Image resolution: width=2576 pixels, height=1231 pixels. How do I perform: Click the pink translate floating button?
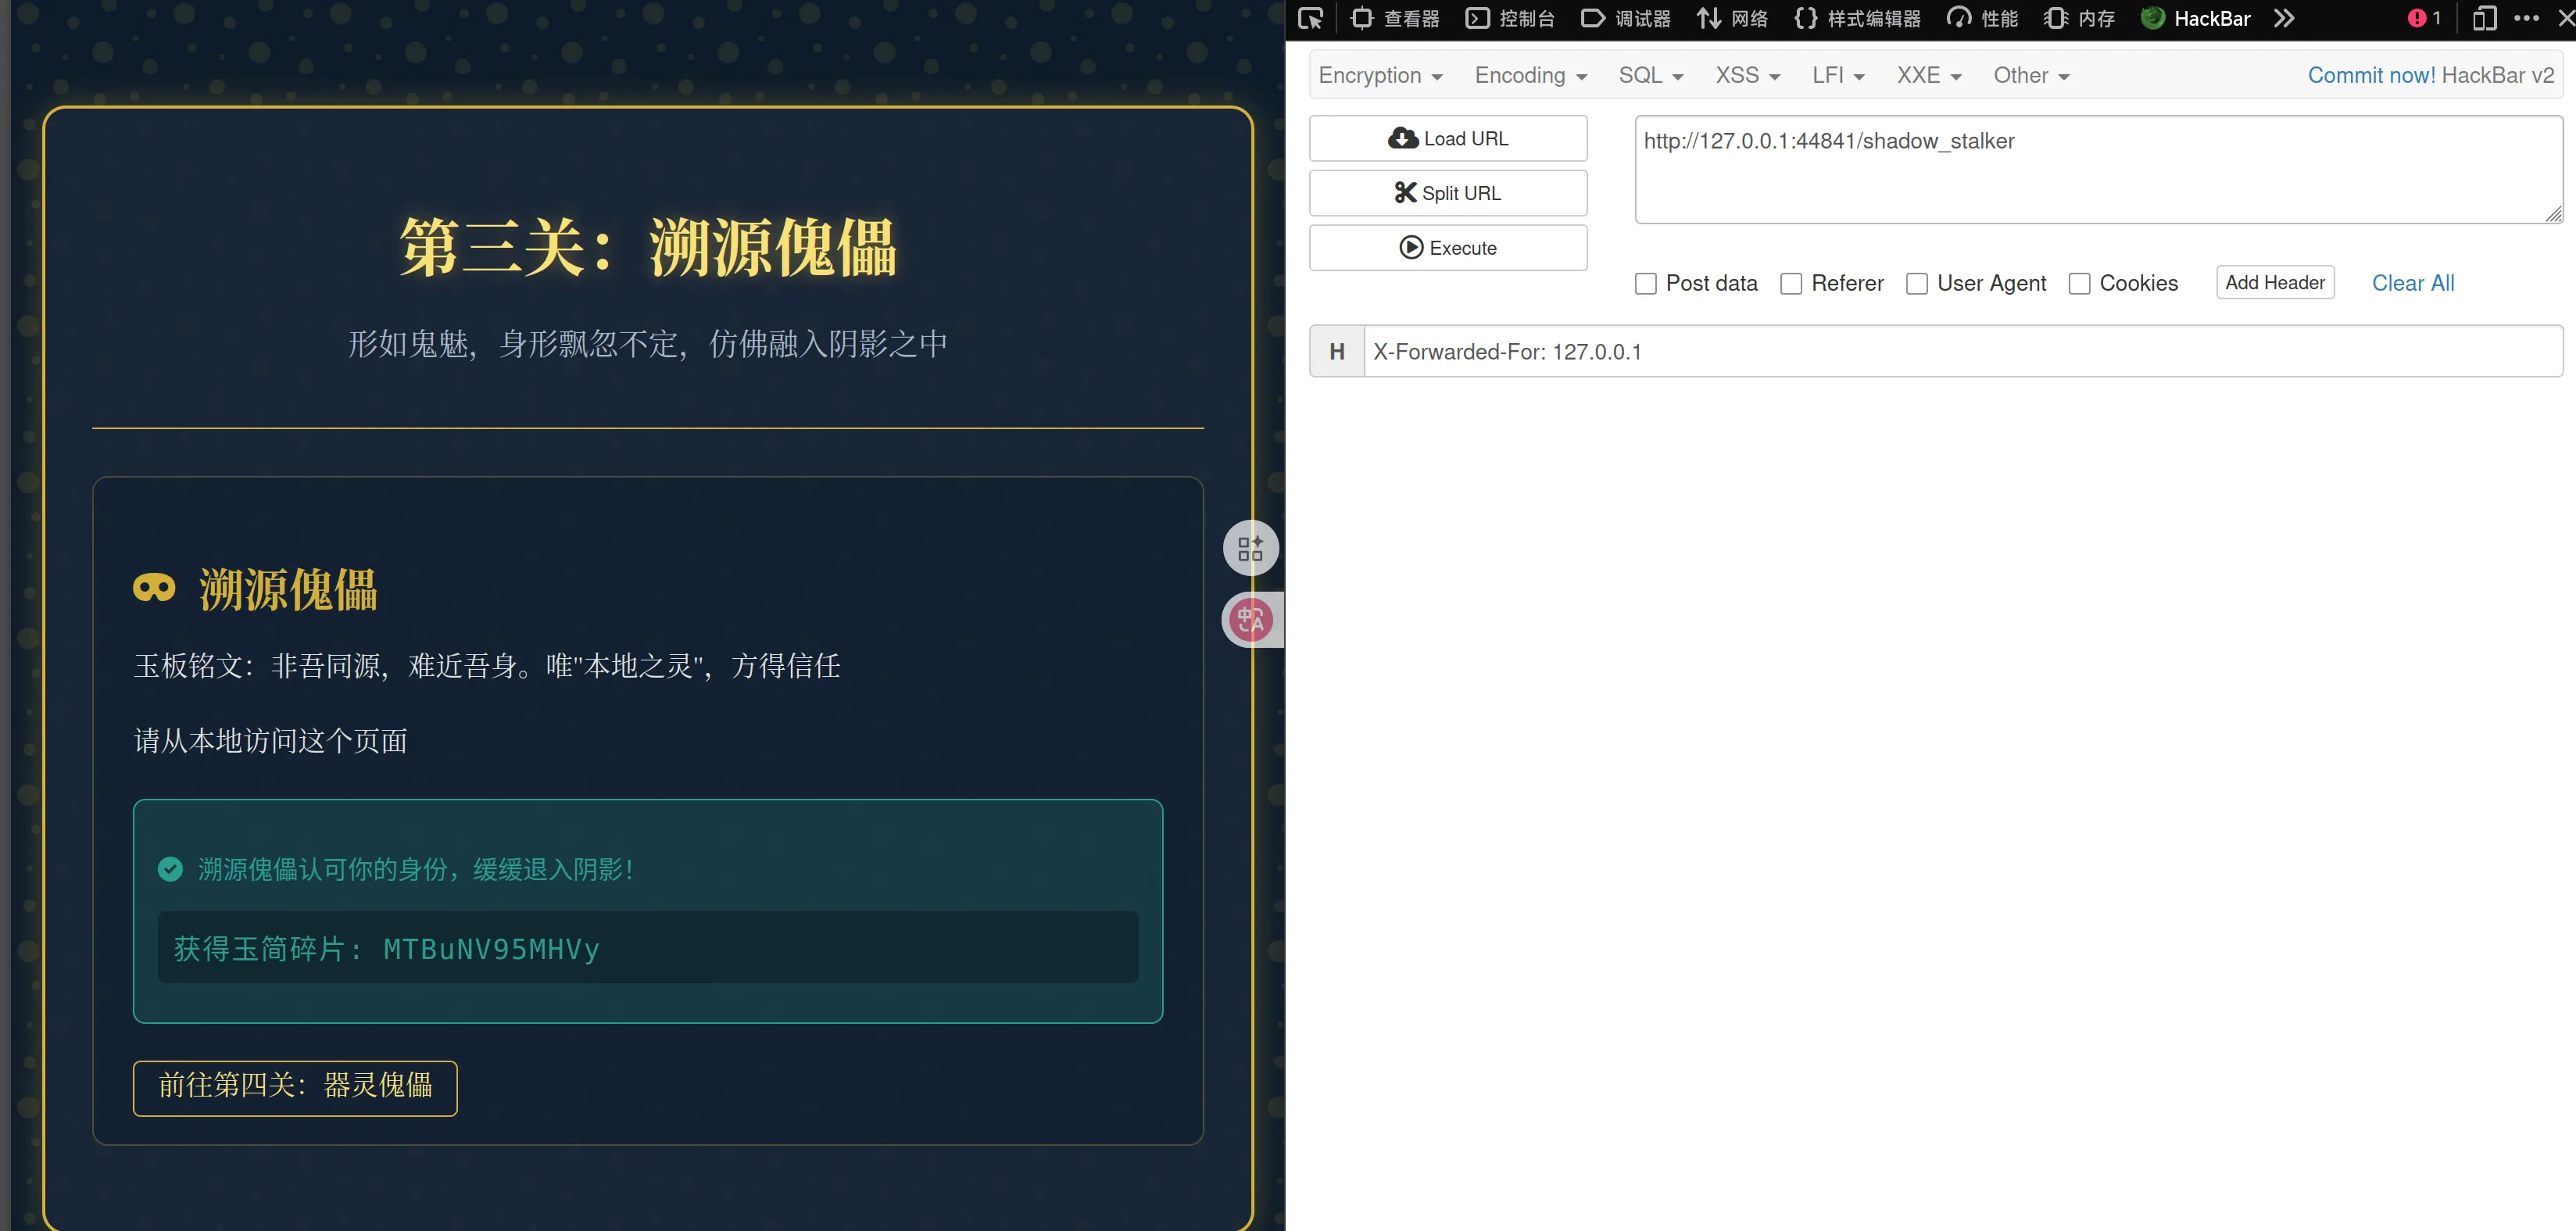point(1250,620)
